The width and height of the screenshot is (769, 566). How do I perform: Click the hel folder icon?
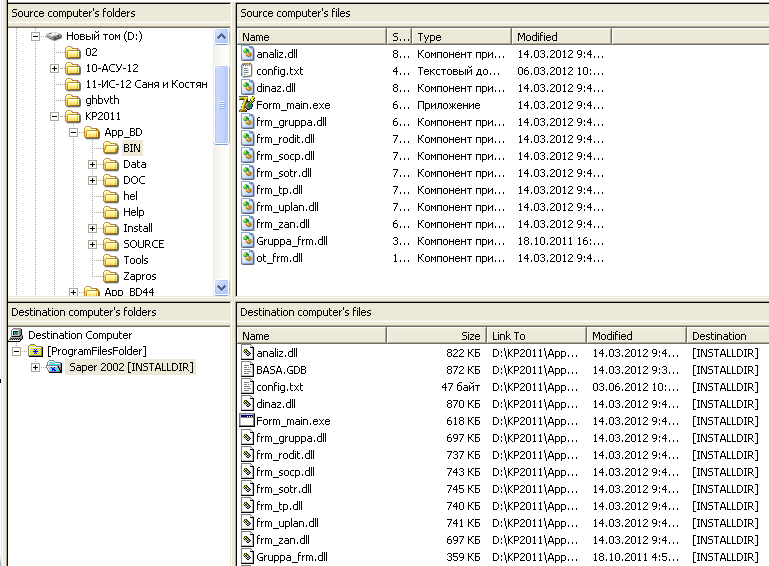(x=111, y=196)
